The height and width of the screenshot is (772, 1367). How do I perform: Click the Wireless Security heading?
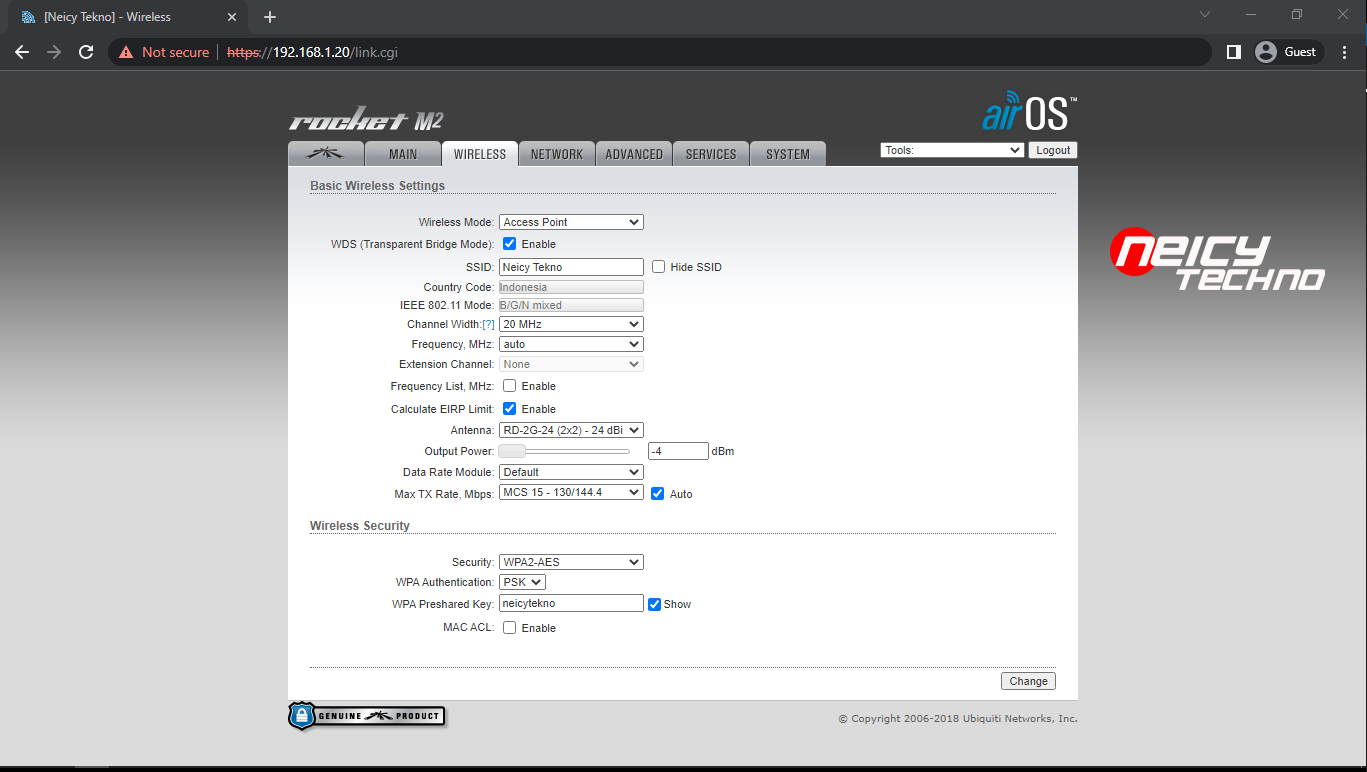coord(360,526)
